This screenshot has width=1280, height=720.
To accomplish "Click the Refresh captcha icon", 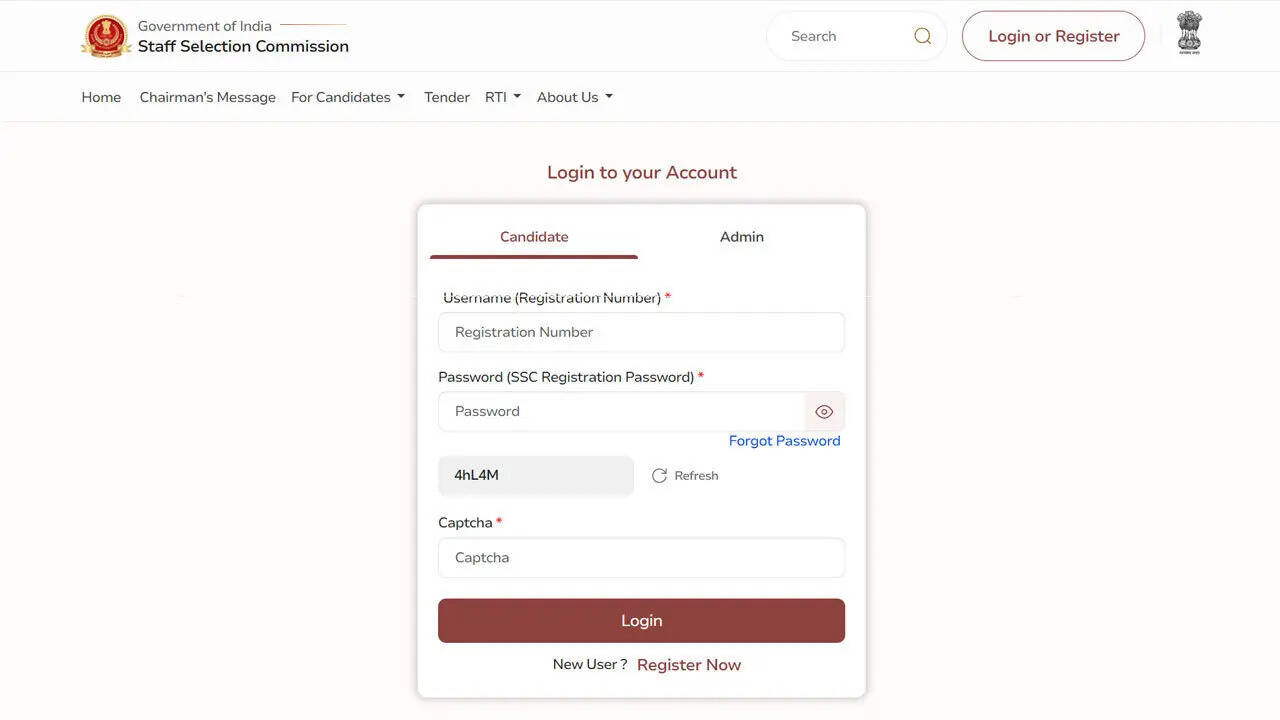I will point(660,475).
